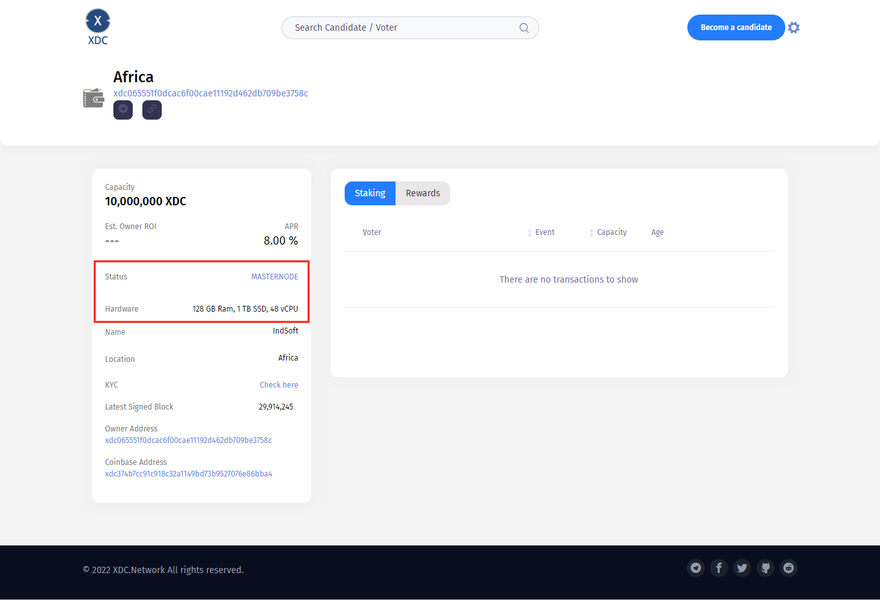Open the footer Facebook icon
This screenshot has width=880, height=600.
(x=719, y=568)
